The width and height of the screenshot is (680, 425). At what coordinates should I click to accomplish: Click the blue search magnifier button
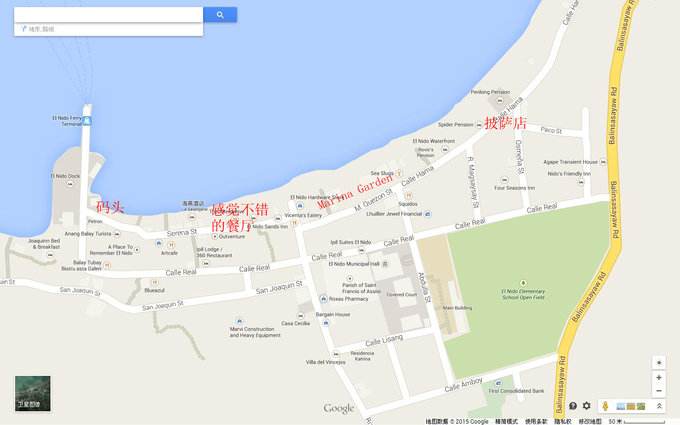220,14
